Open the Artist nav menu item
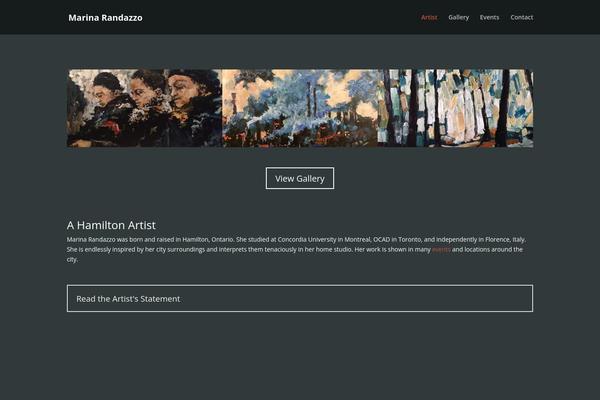Image resolution: width=600 pixels, height=400 pixels. (429, 17)
